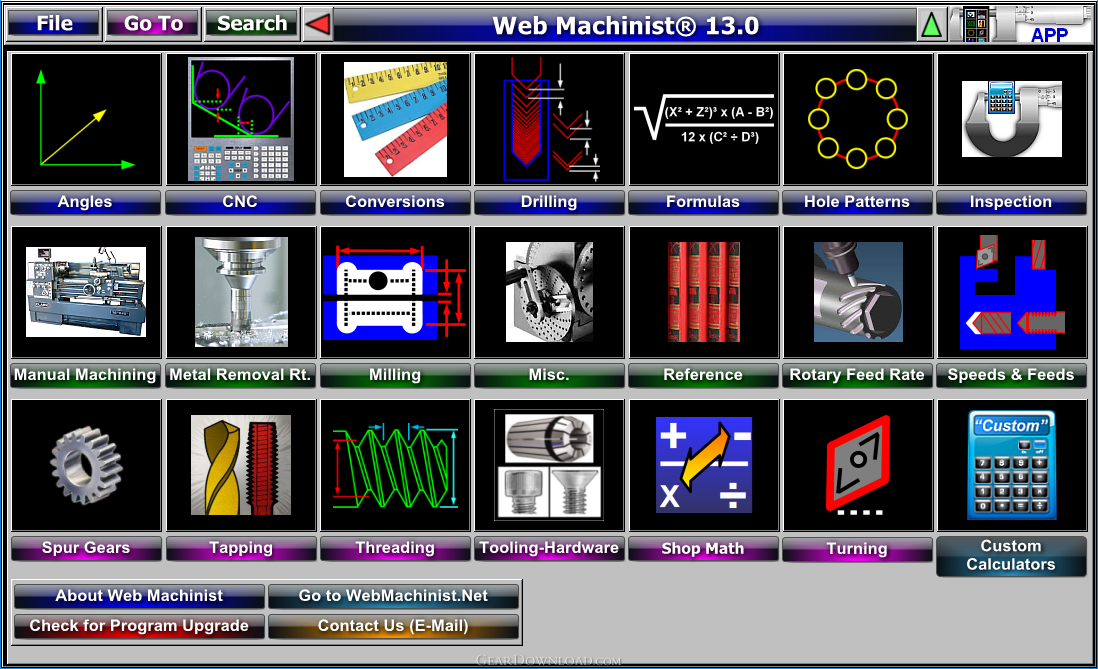The width and height of the screenshot is (1098, 669).
Task: Click the Threading label button
Action: (x=395, y=548)
